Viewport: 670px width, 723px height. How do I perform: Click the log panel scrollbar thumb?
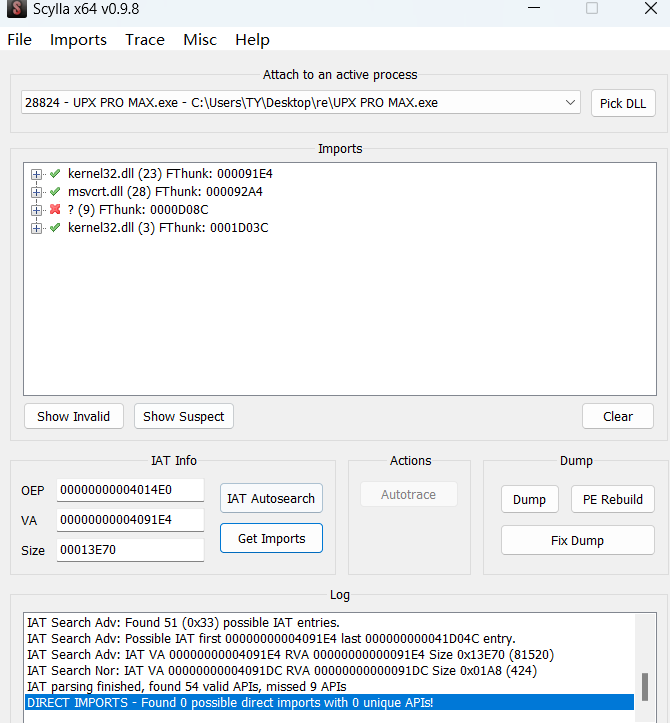645,687
